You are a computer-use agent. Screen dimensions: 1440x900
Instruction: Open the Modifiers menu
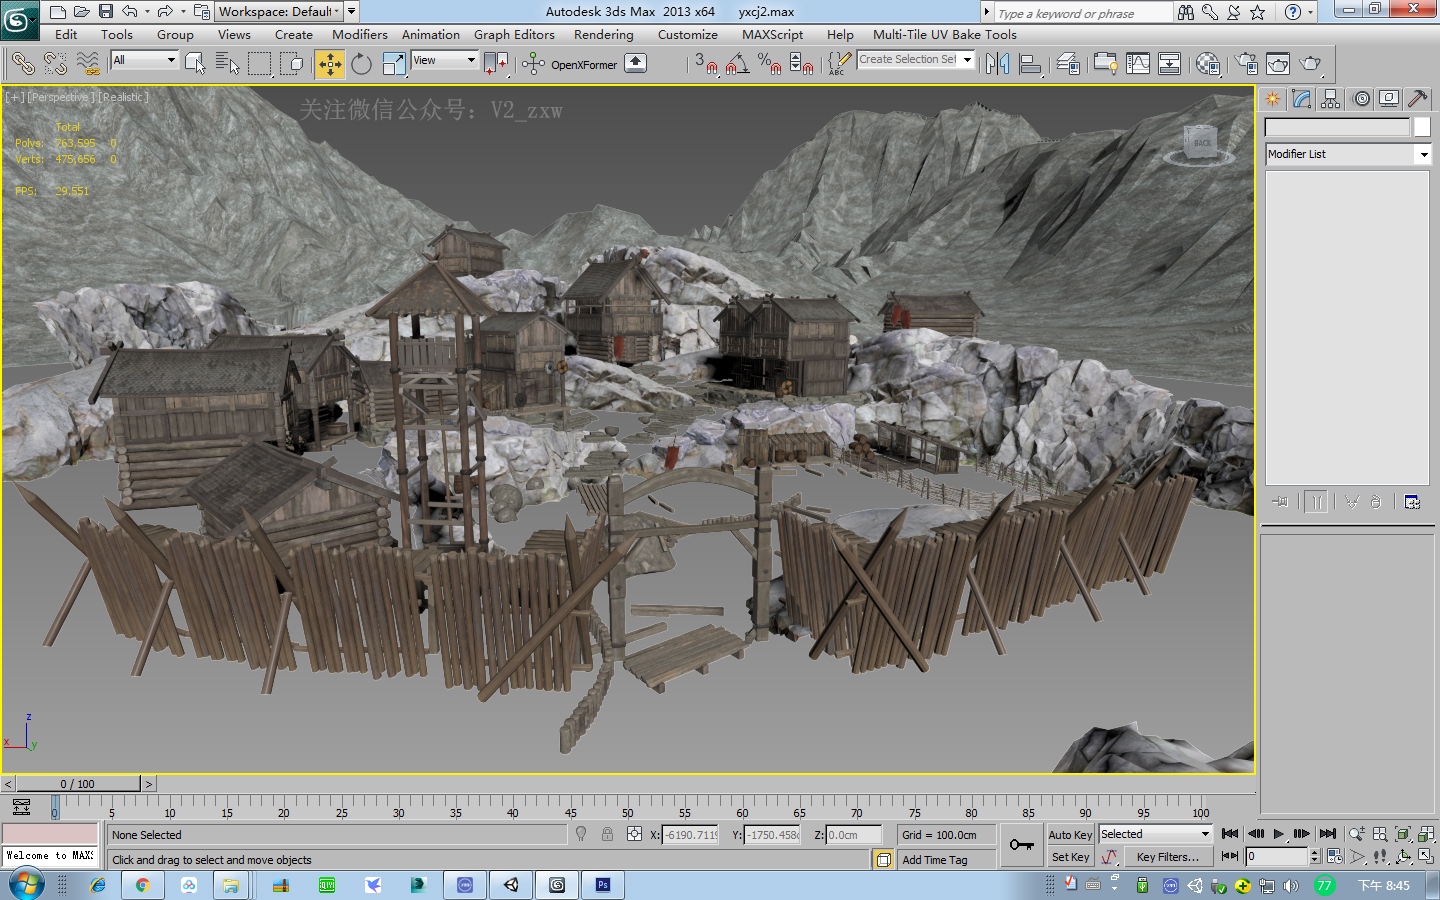tap(360, 34)
